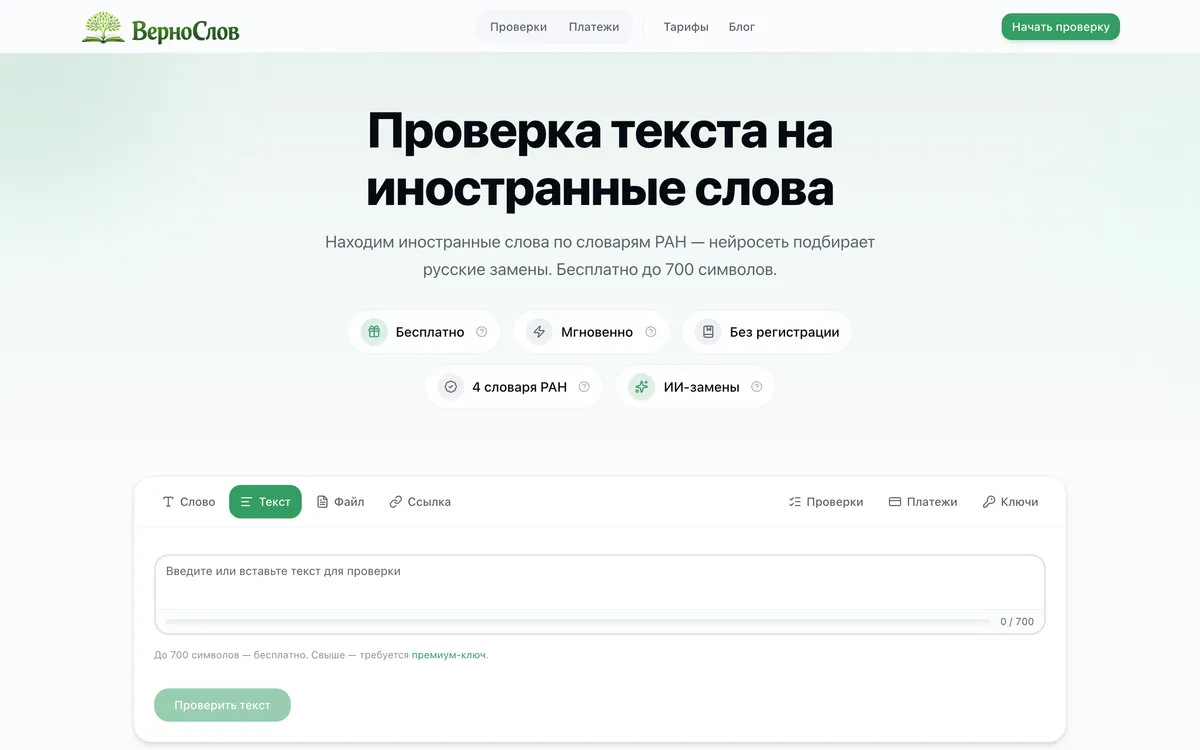The image size is (1200, 750).
Task: Click the document icon beside Без регистрации
Action: tap(708, 332)
